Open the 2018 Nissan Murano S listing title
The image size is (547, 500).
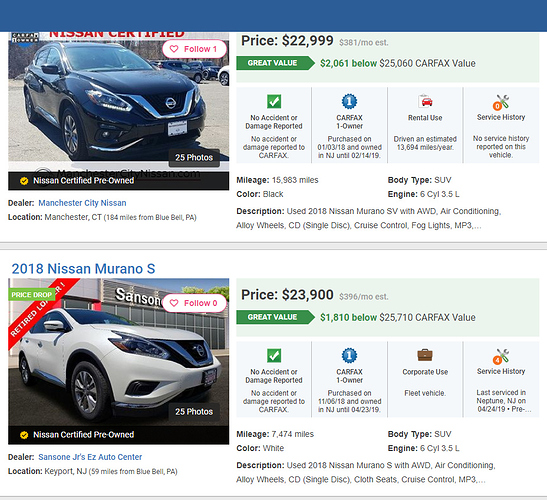[x=83, y=269]
